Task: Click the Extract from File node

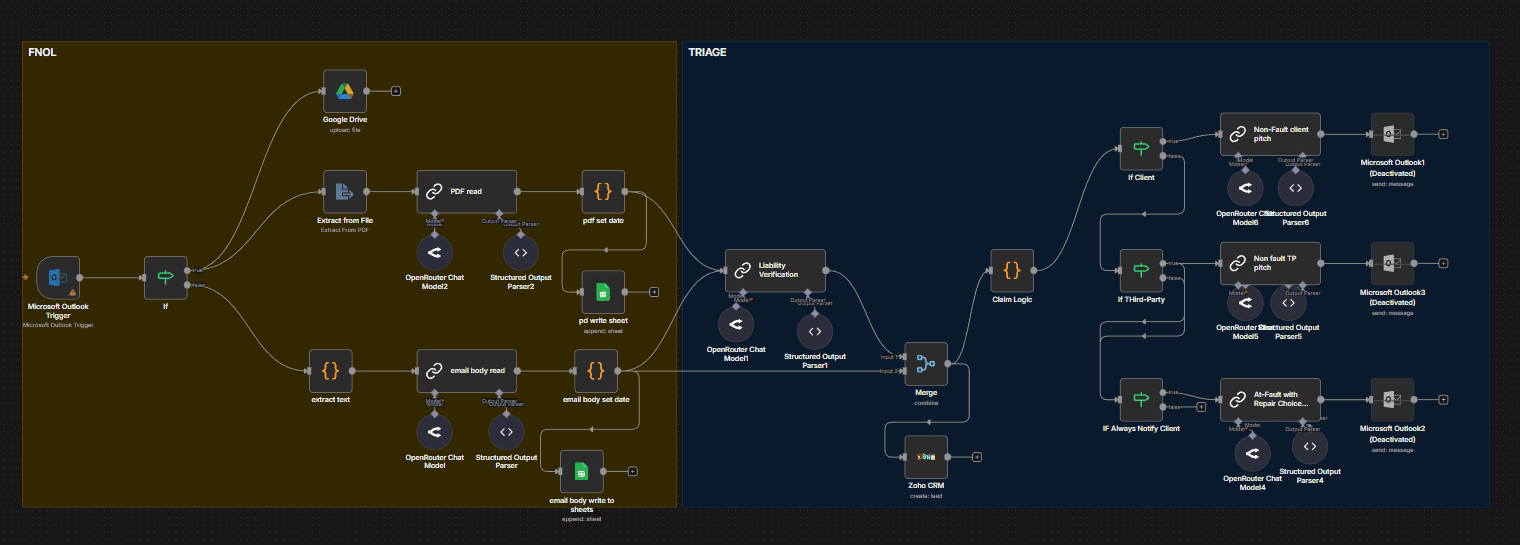Action: (x=344, y=191)
